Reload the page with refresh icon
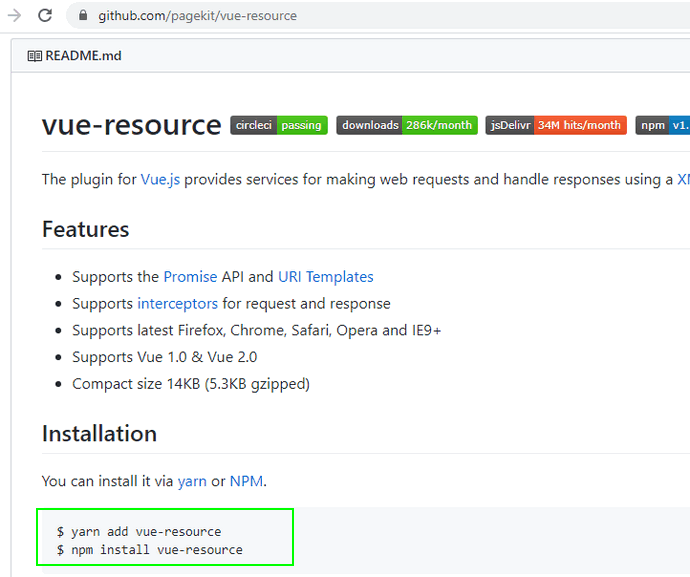The height and width of the screenshot is (577, 690). 45,16
